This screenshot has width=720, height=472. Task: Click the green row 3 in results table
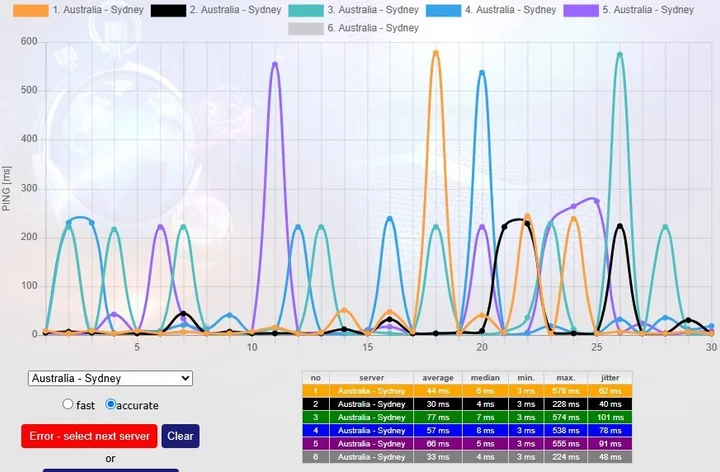click(468, 417)
